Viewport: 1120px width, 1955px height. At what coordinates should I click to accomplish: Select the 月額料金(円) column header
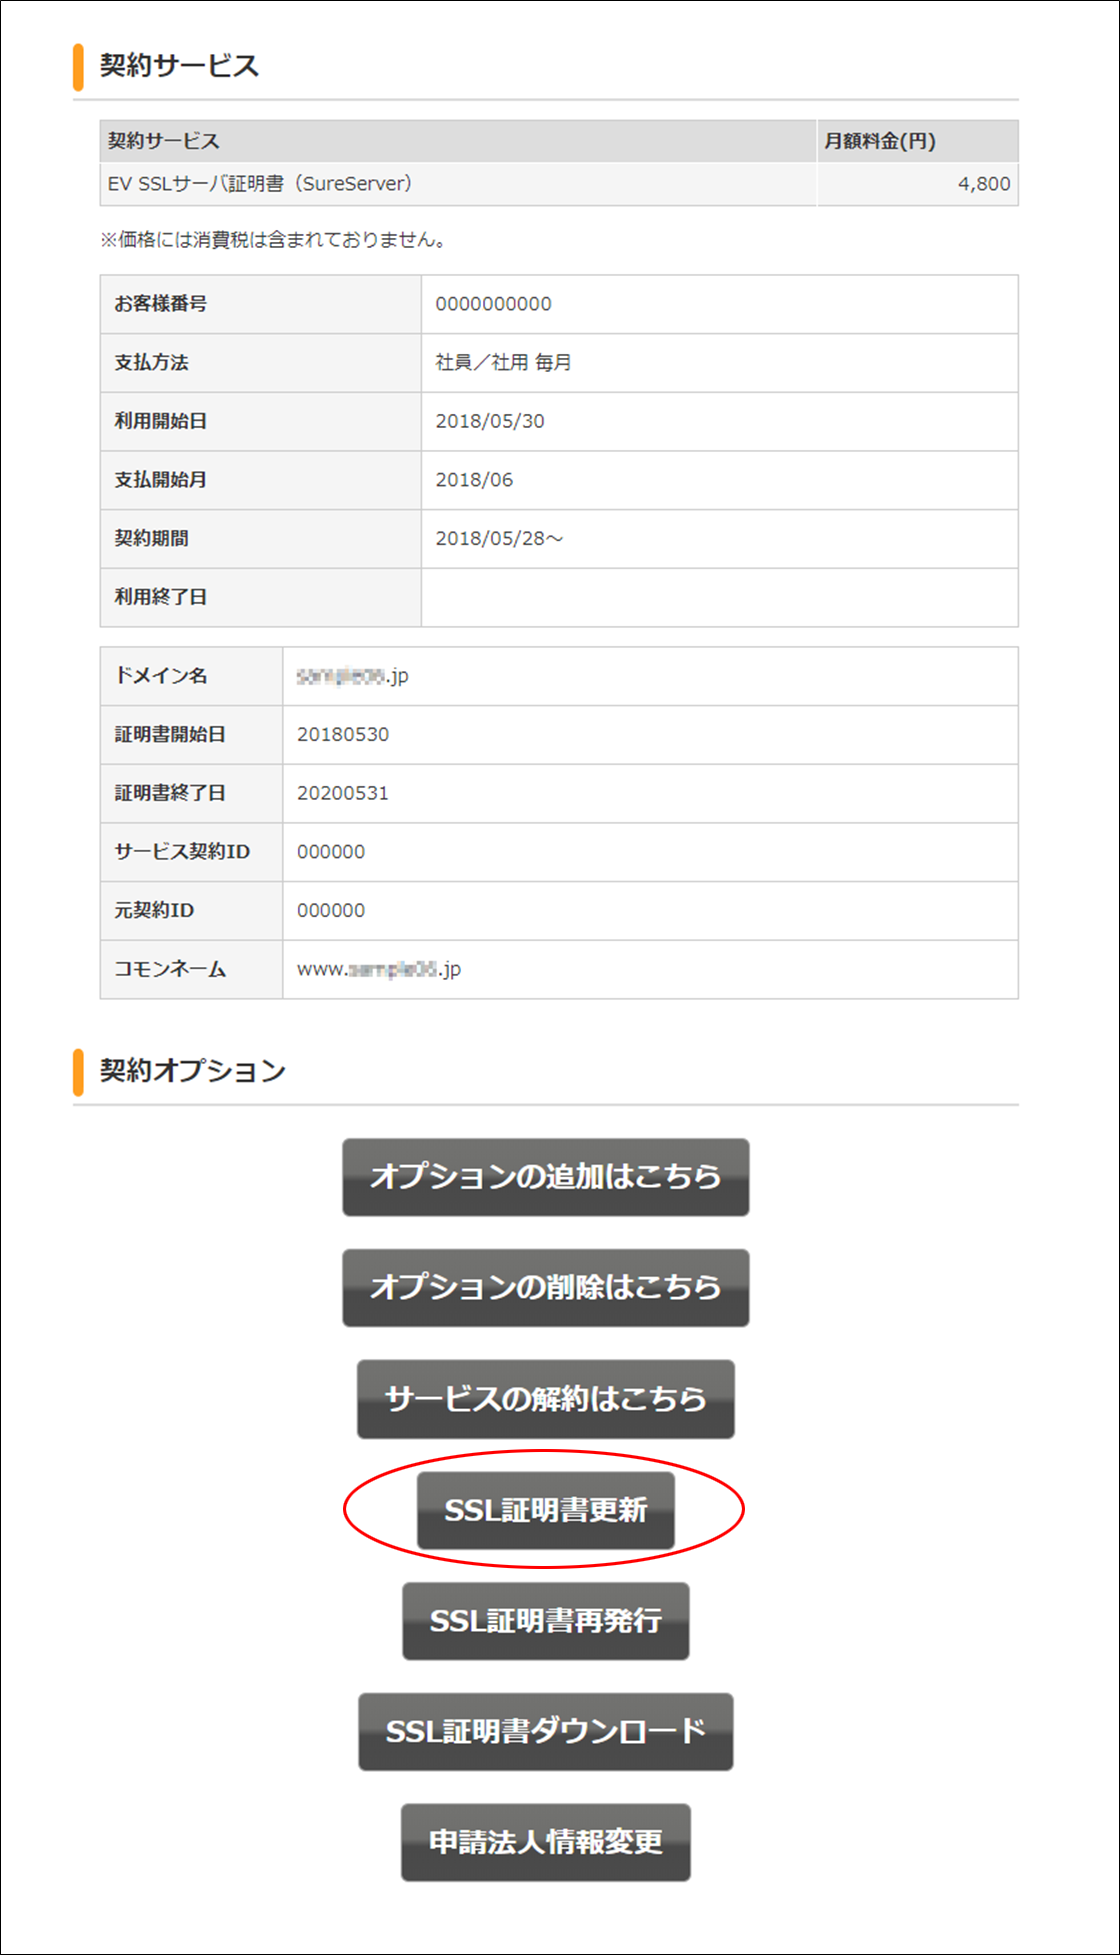click(x=879, y=141)
